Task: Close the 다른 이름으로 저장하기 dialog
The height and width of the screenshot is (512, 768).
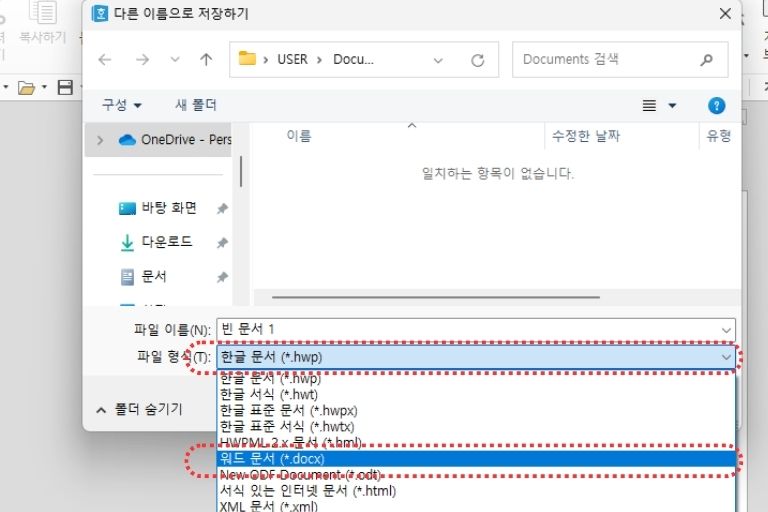Action: (725, 14)
